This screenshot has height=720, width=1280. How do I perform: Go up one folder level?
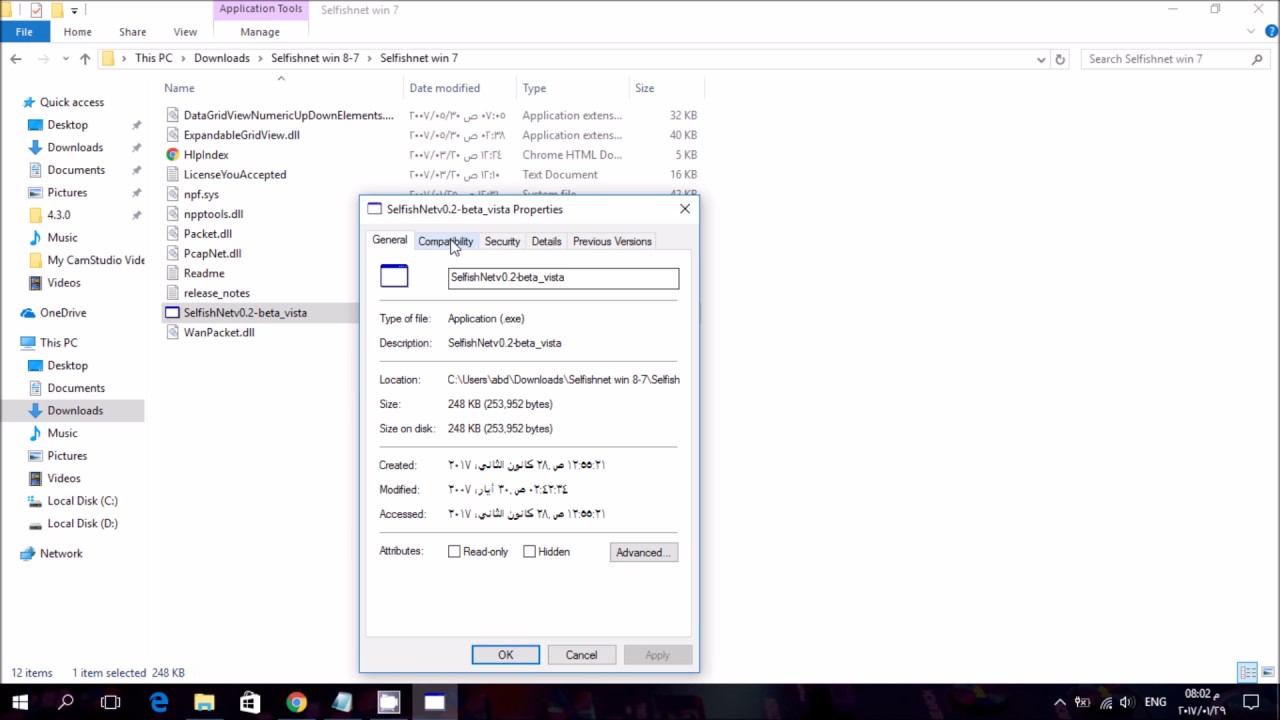click(85, 59)
